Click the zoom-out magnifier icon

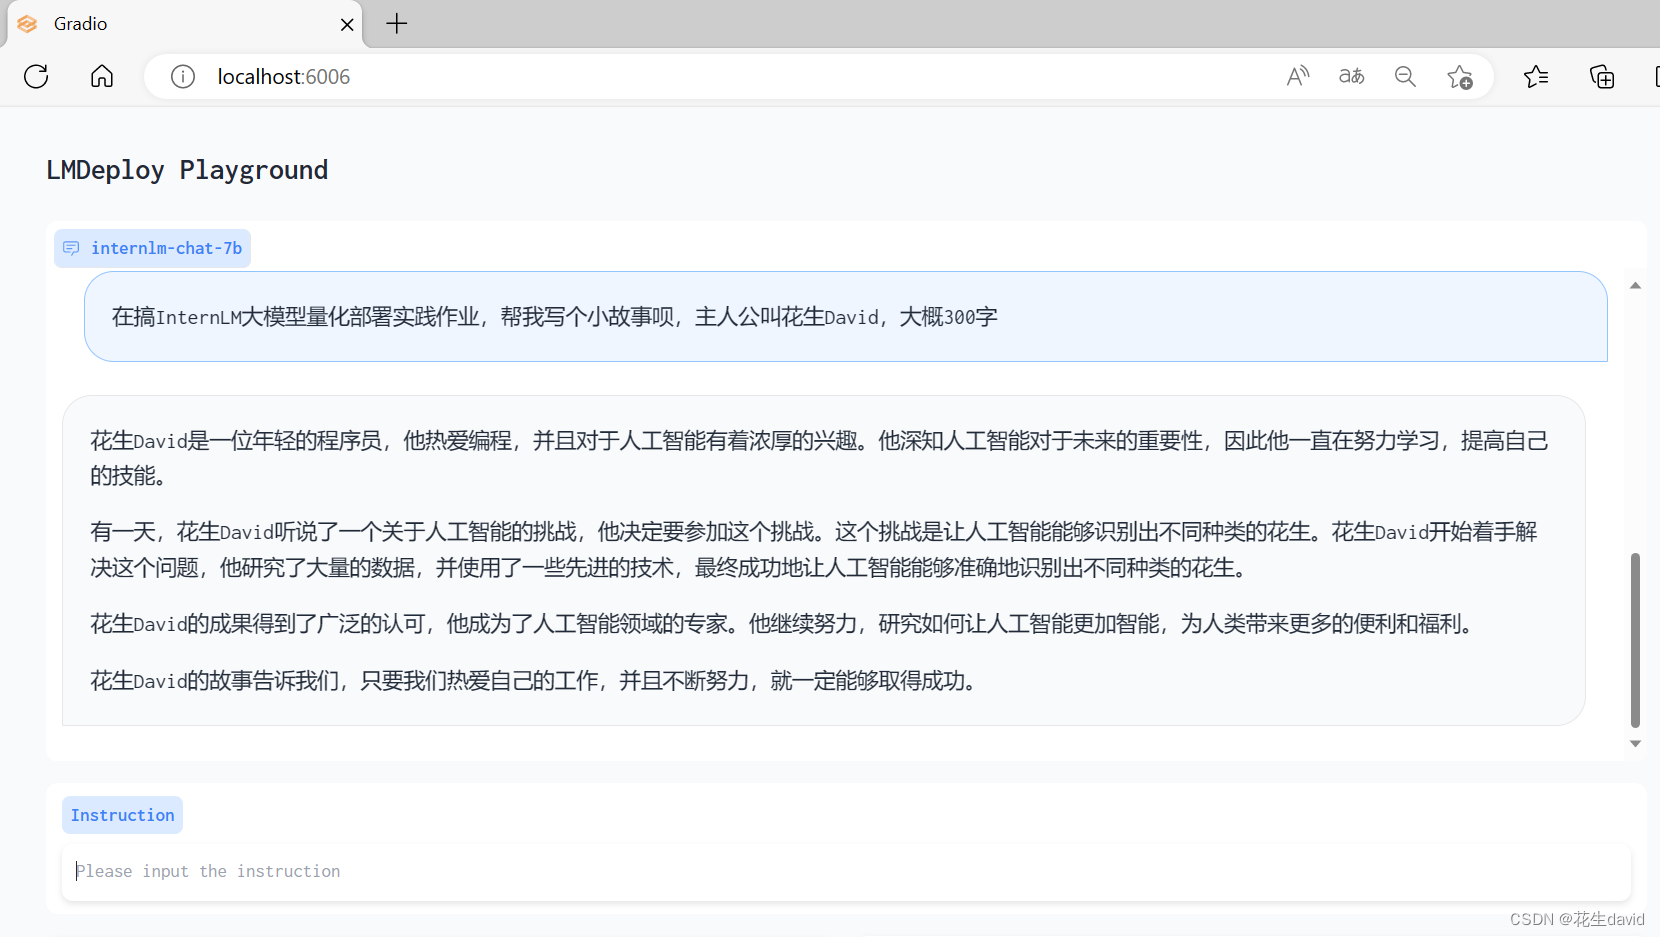click(1405, 76)
